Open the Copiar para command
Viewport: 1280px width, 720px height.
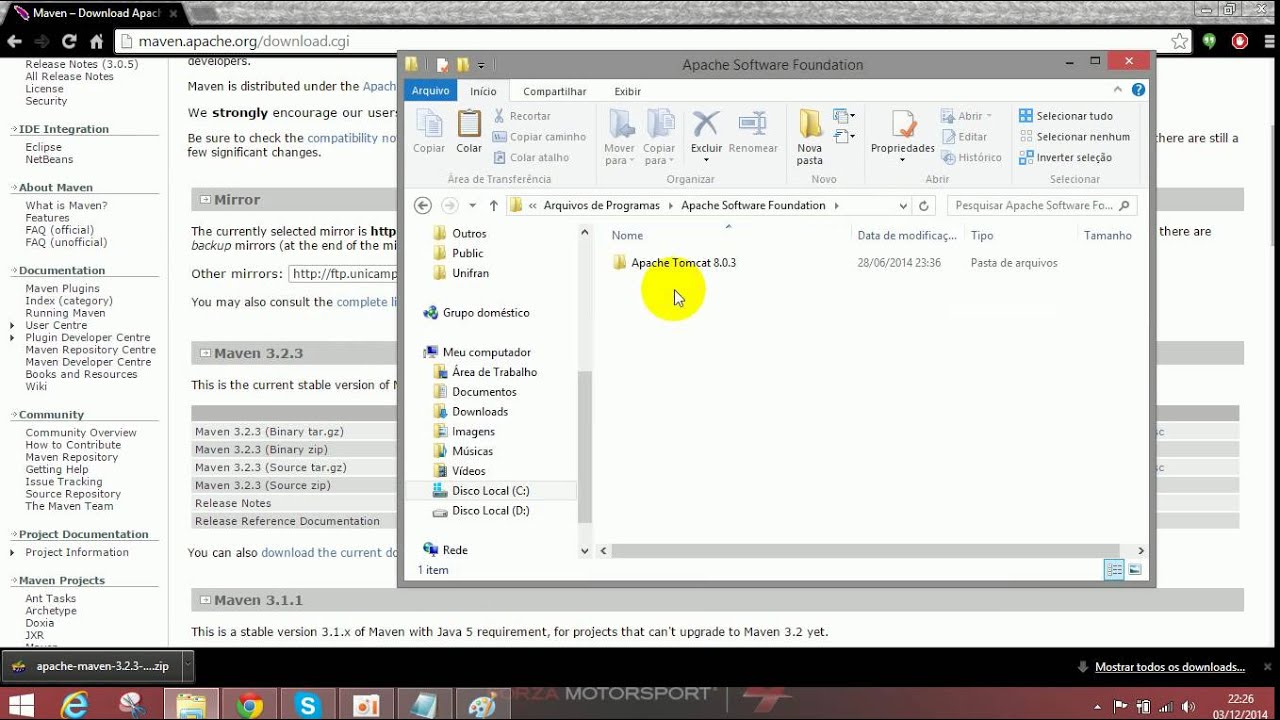pos(660,137)
